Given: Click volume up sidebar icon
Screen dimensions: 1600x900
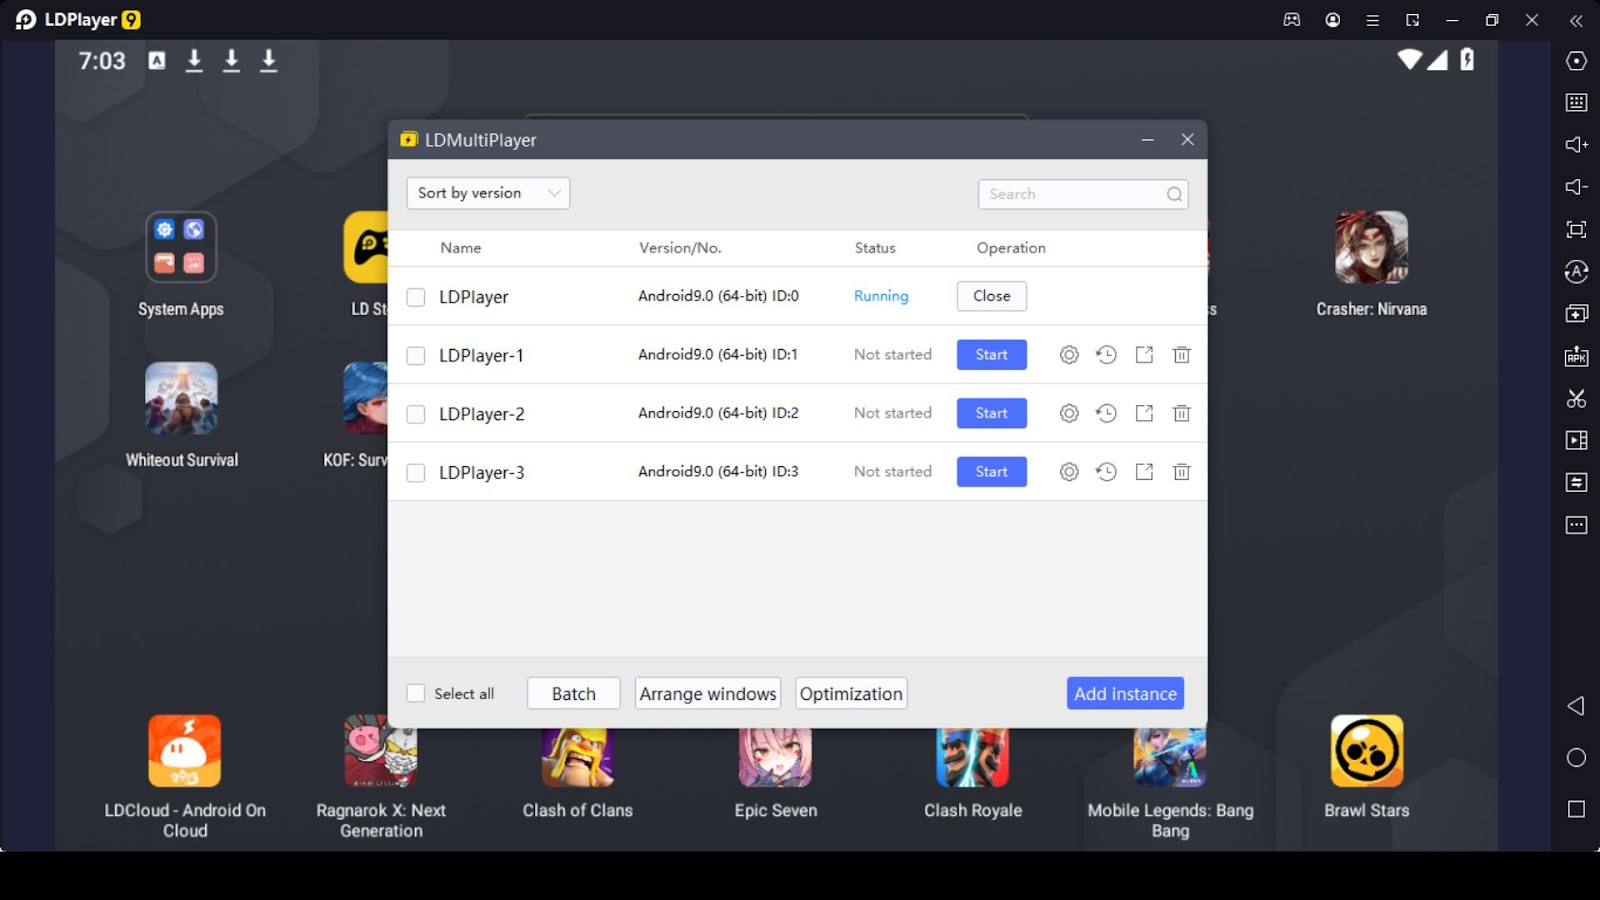Looking at the screenshot, I should pos(1576,145).
